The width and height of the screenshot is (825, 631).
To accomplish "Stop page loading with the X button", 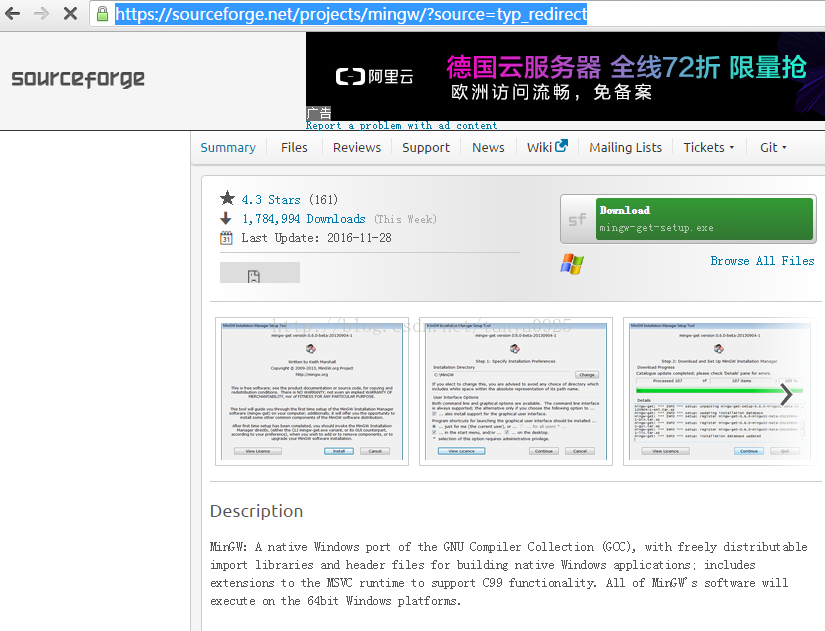I will pyautogui.click(x=70, y=14).
